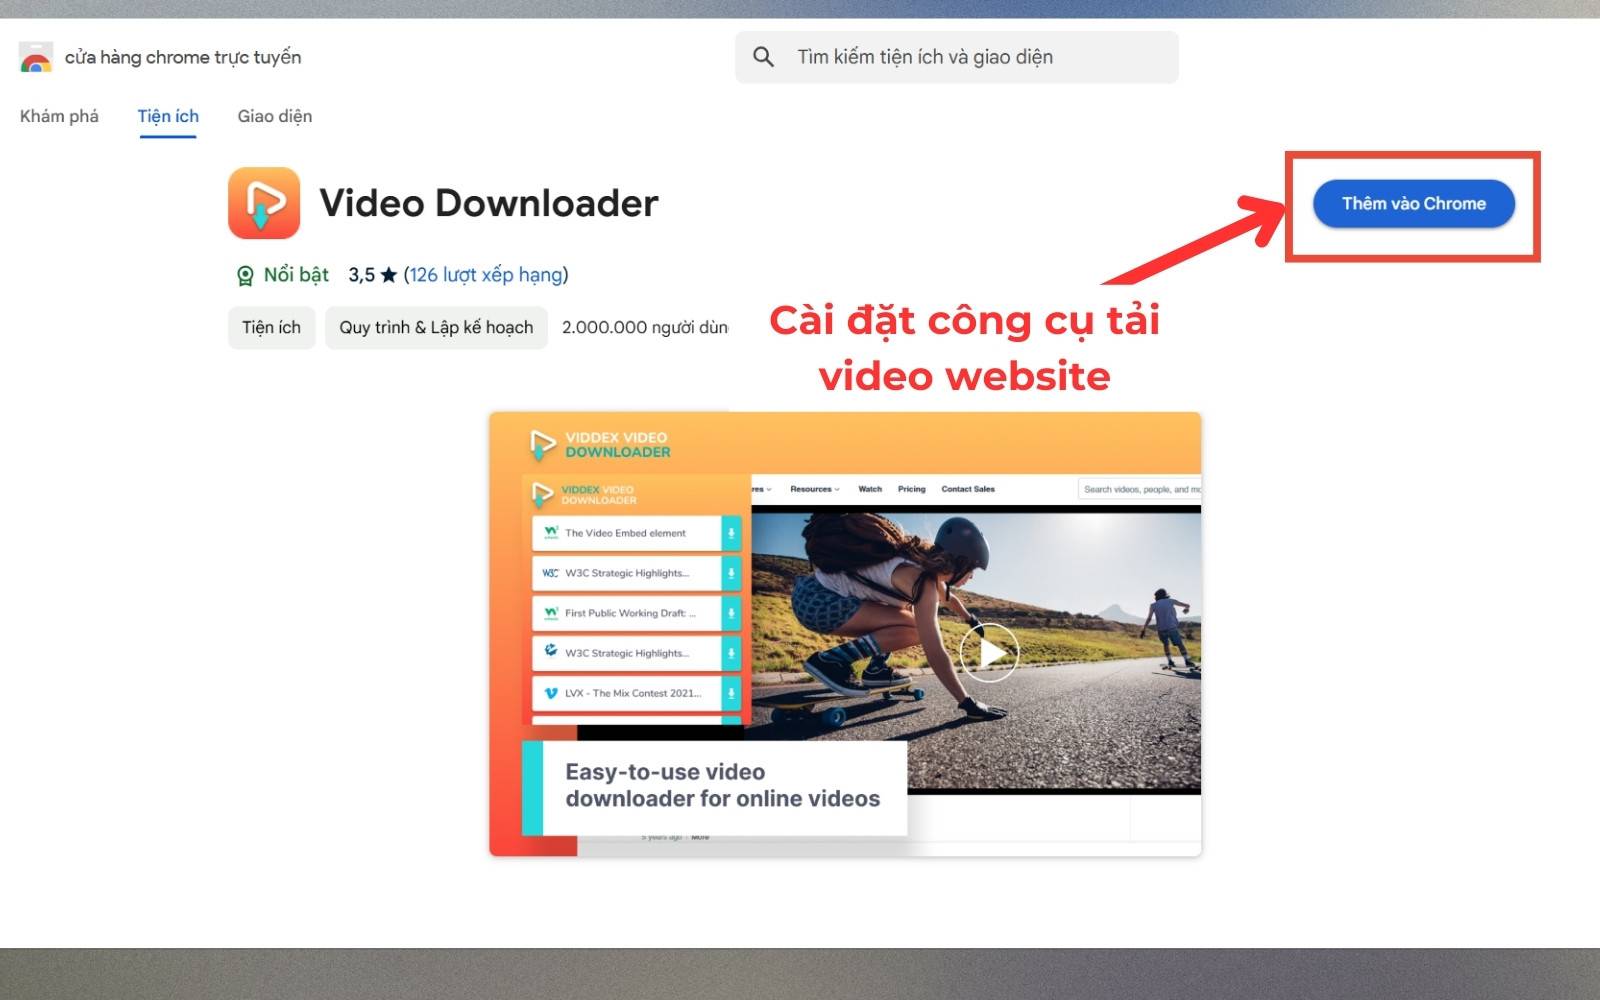Focus the Tìm kiếm tiện ích search field
The height and width of the screenshot is (1000, 1600).
(x=957, y=57)
